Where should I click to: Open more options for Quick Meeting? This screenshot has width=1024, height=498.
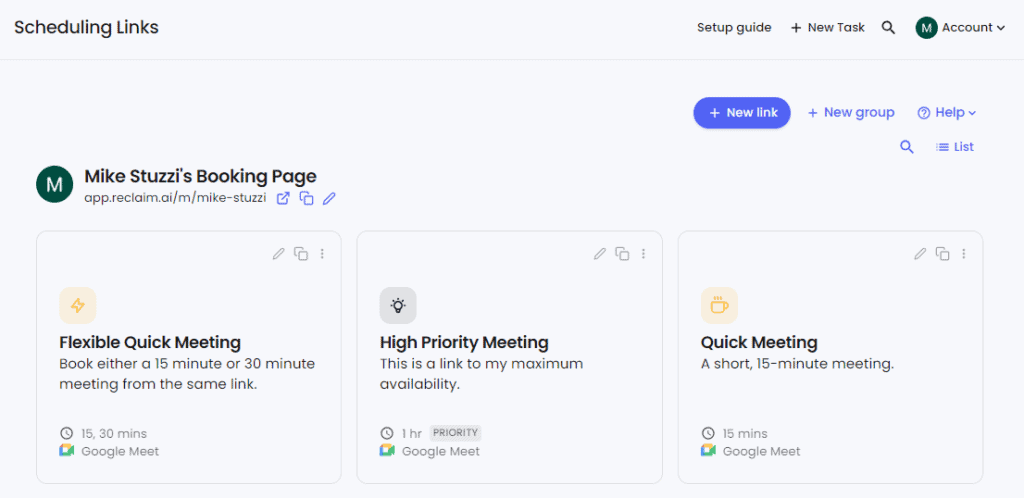coord(964,254)
